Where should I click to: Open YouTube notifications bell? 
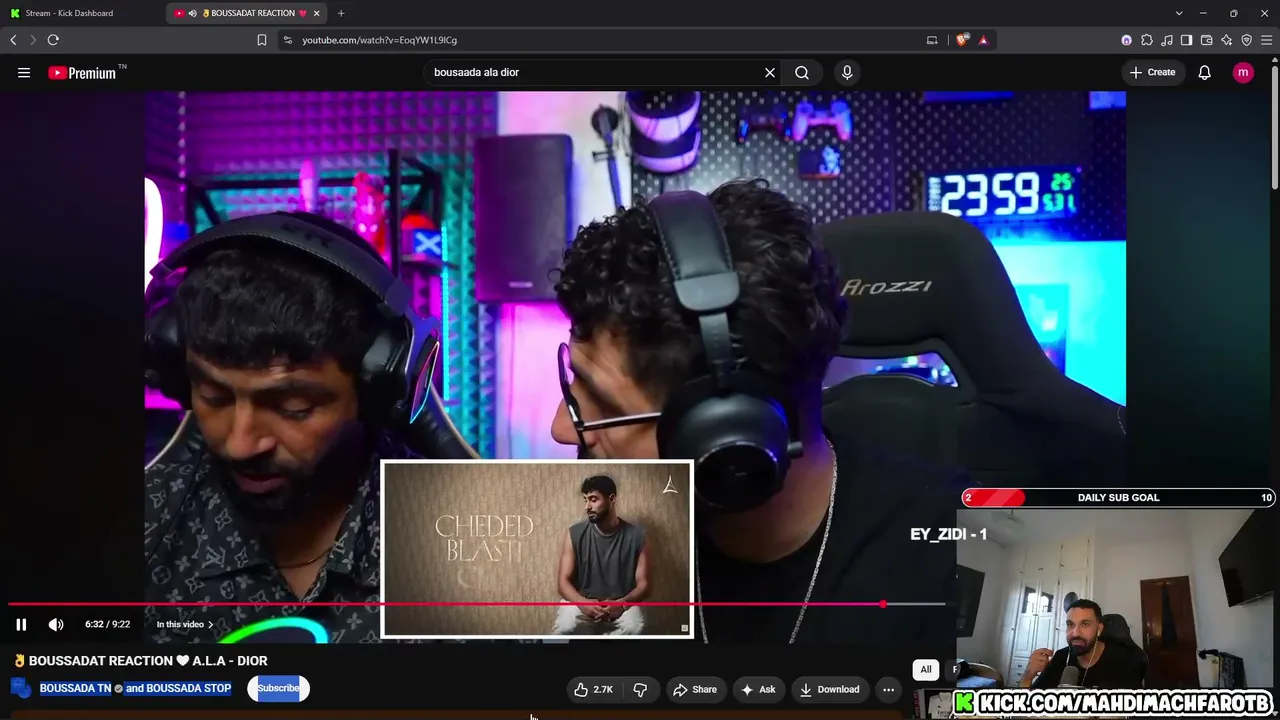coord(1205,72)
